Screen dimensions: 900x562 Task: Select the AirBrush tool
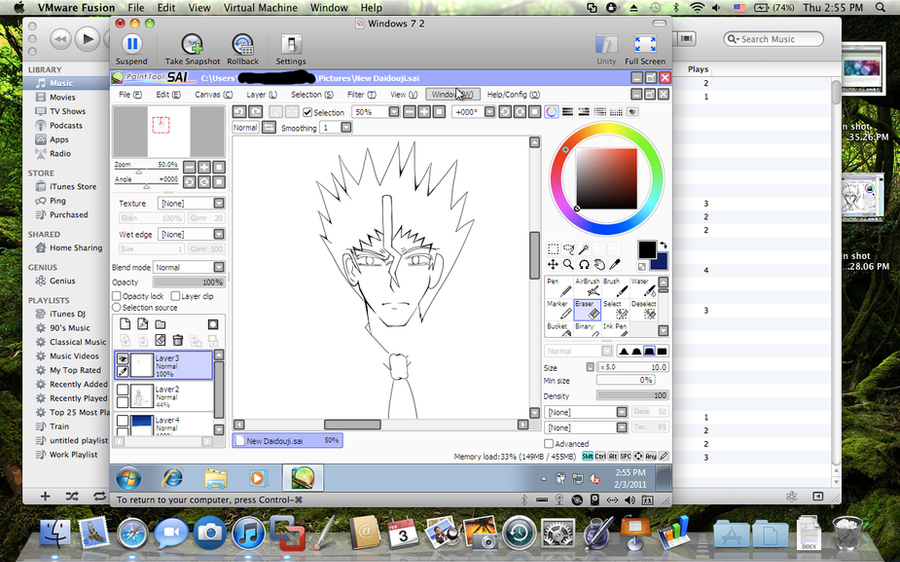click(x=587, y=287)
